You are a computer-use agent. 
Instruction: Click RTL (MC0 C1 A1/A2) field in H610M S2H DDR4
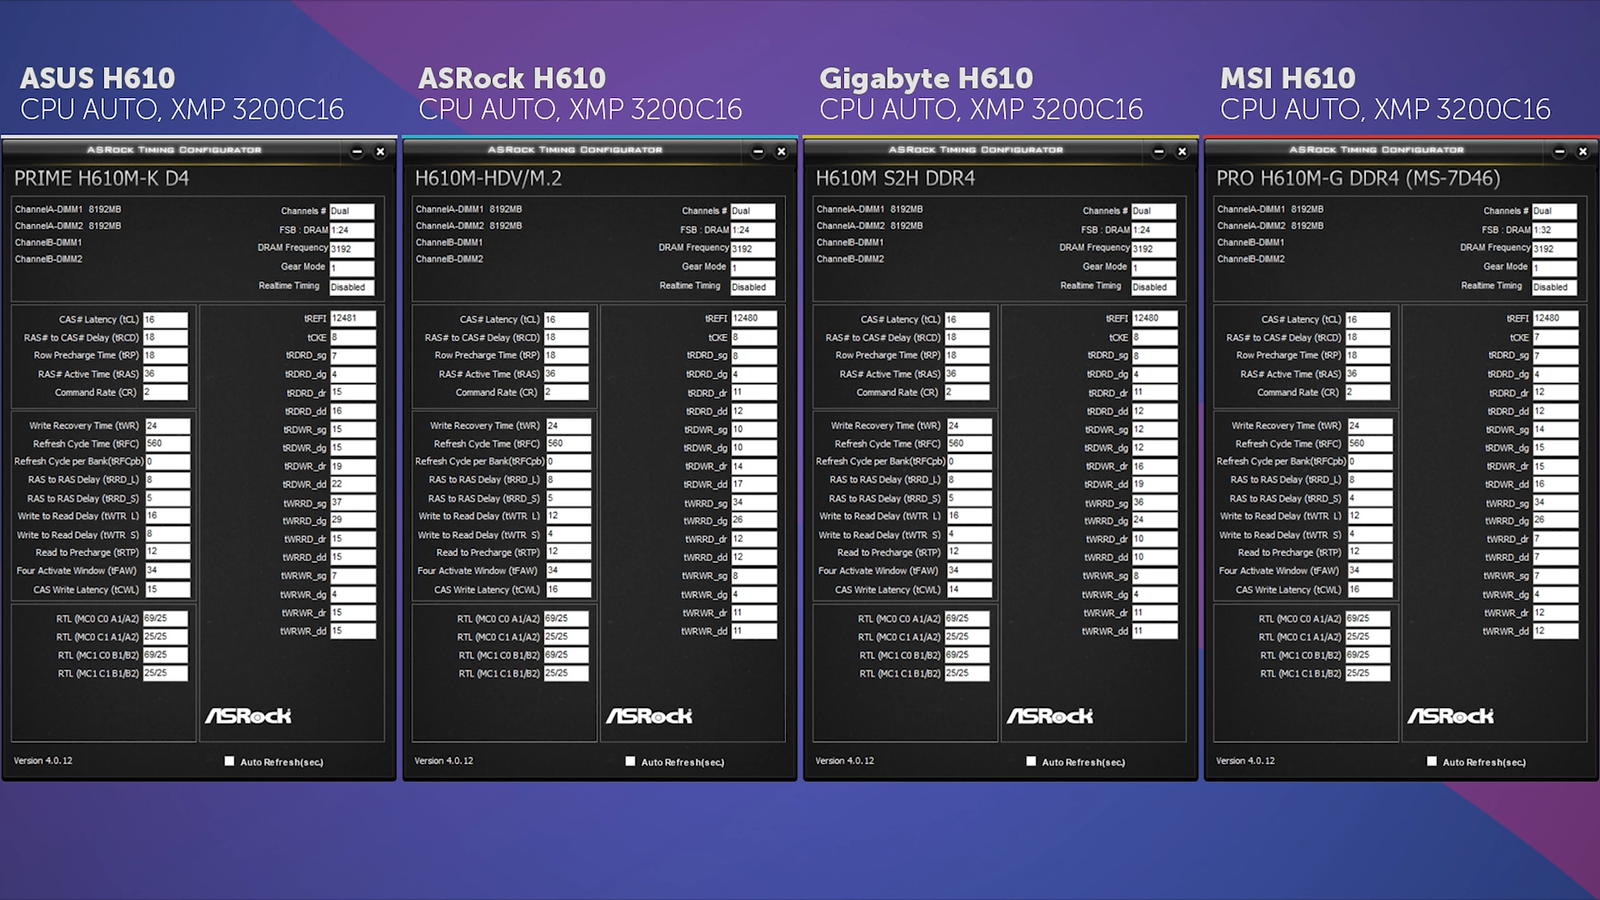pos(967,637)
